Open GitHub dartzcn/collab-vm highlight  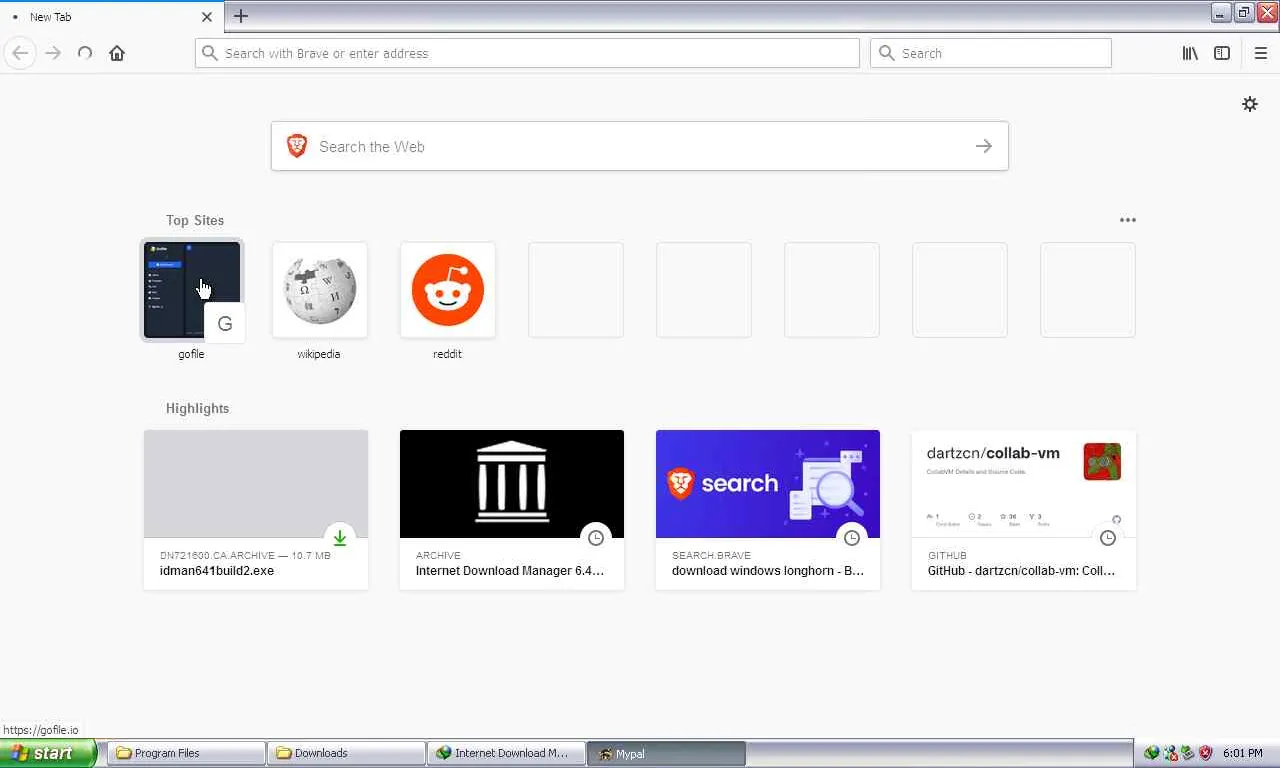point(1024,510)
